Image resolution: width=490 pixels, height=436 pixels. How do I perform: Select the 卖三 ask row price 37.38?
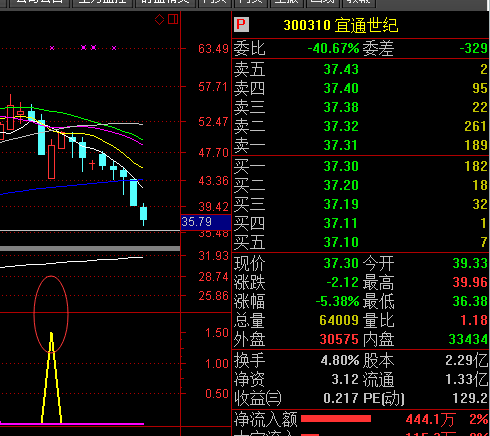[341, 107]
